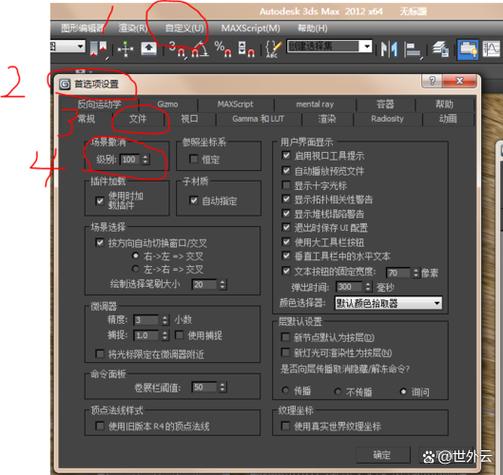Click the 精度 spinner arrows
Image resolution: width=503 pixels, height=475 pixels.
tap(165, 320)
